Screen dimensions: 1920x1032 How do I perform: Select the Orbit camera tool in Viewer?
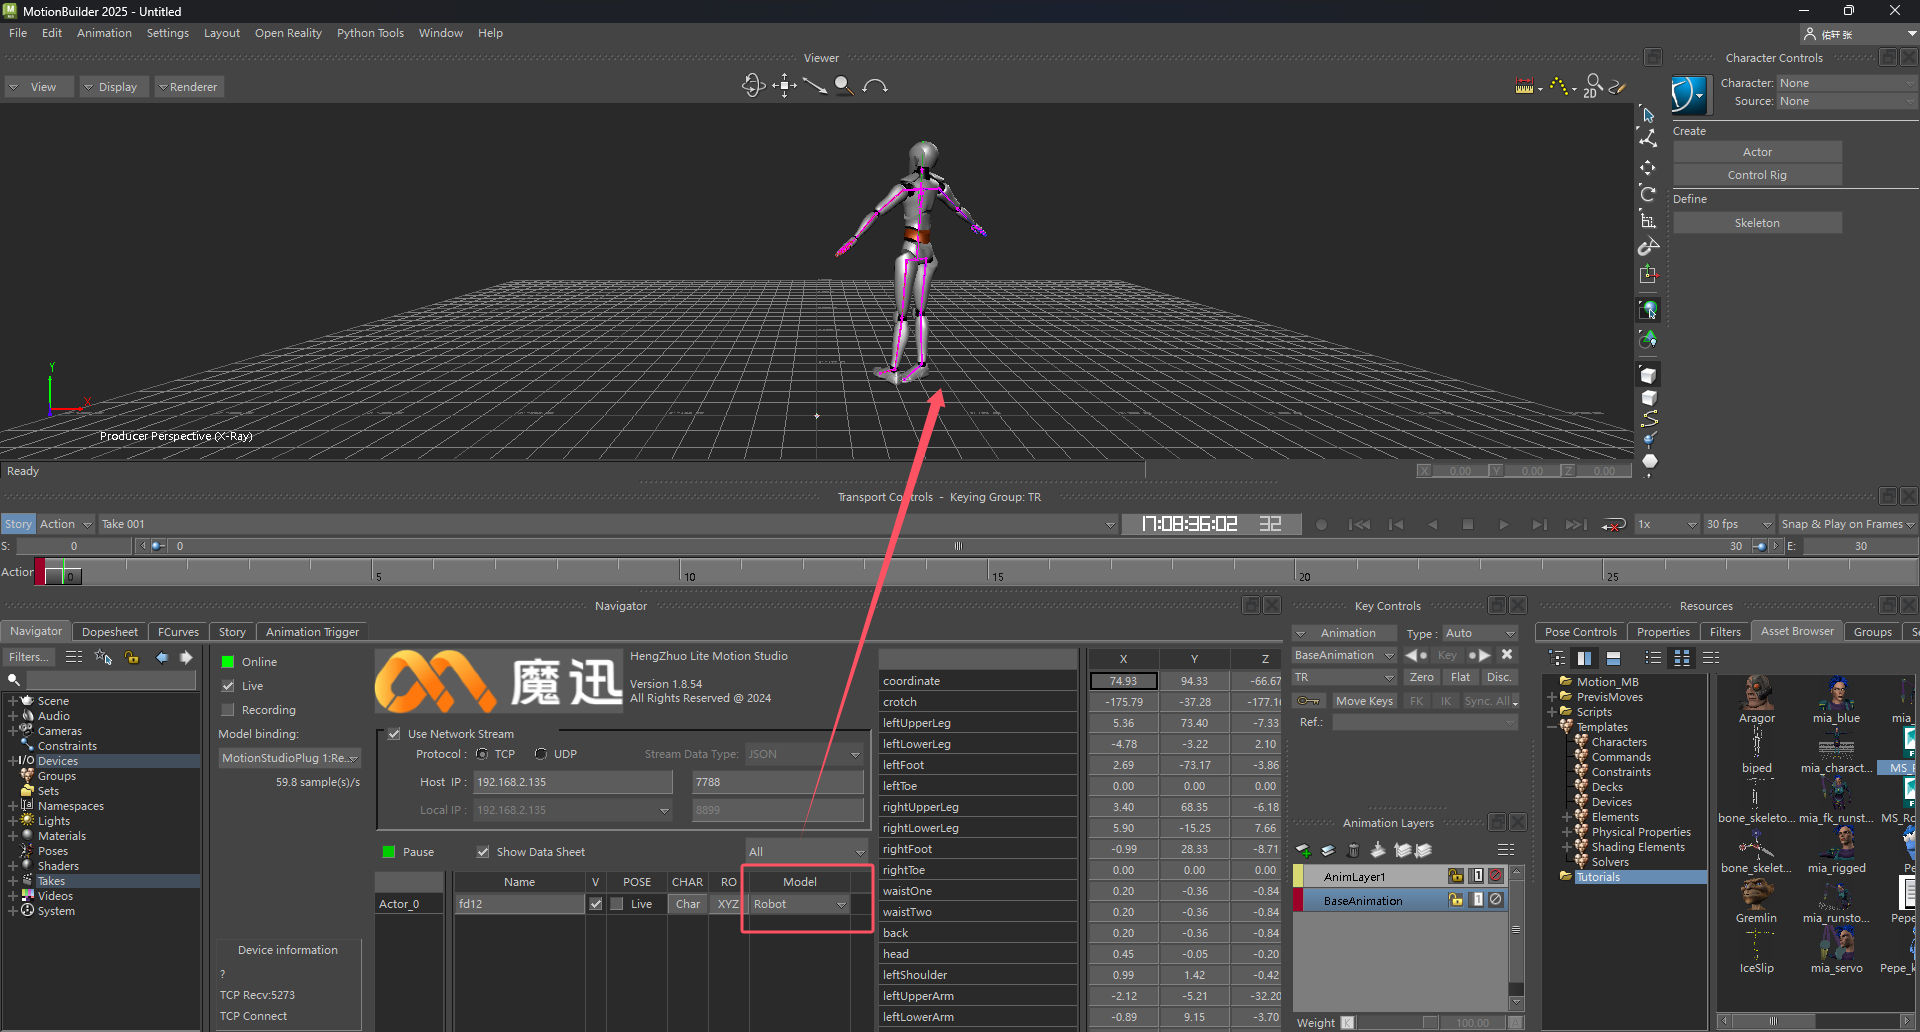coord(753,86)
